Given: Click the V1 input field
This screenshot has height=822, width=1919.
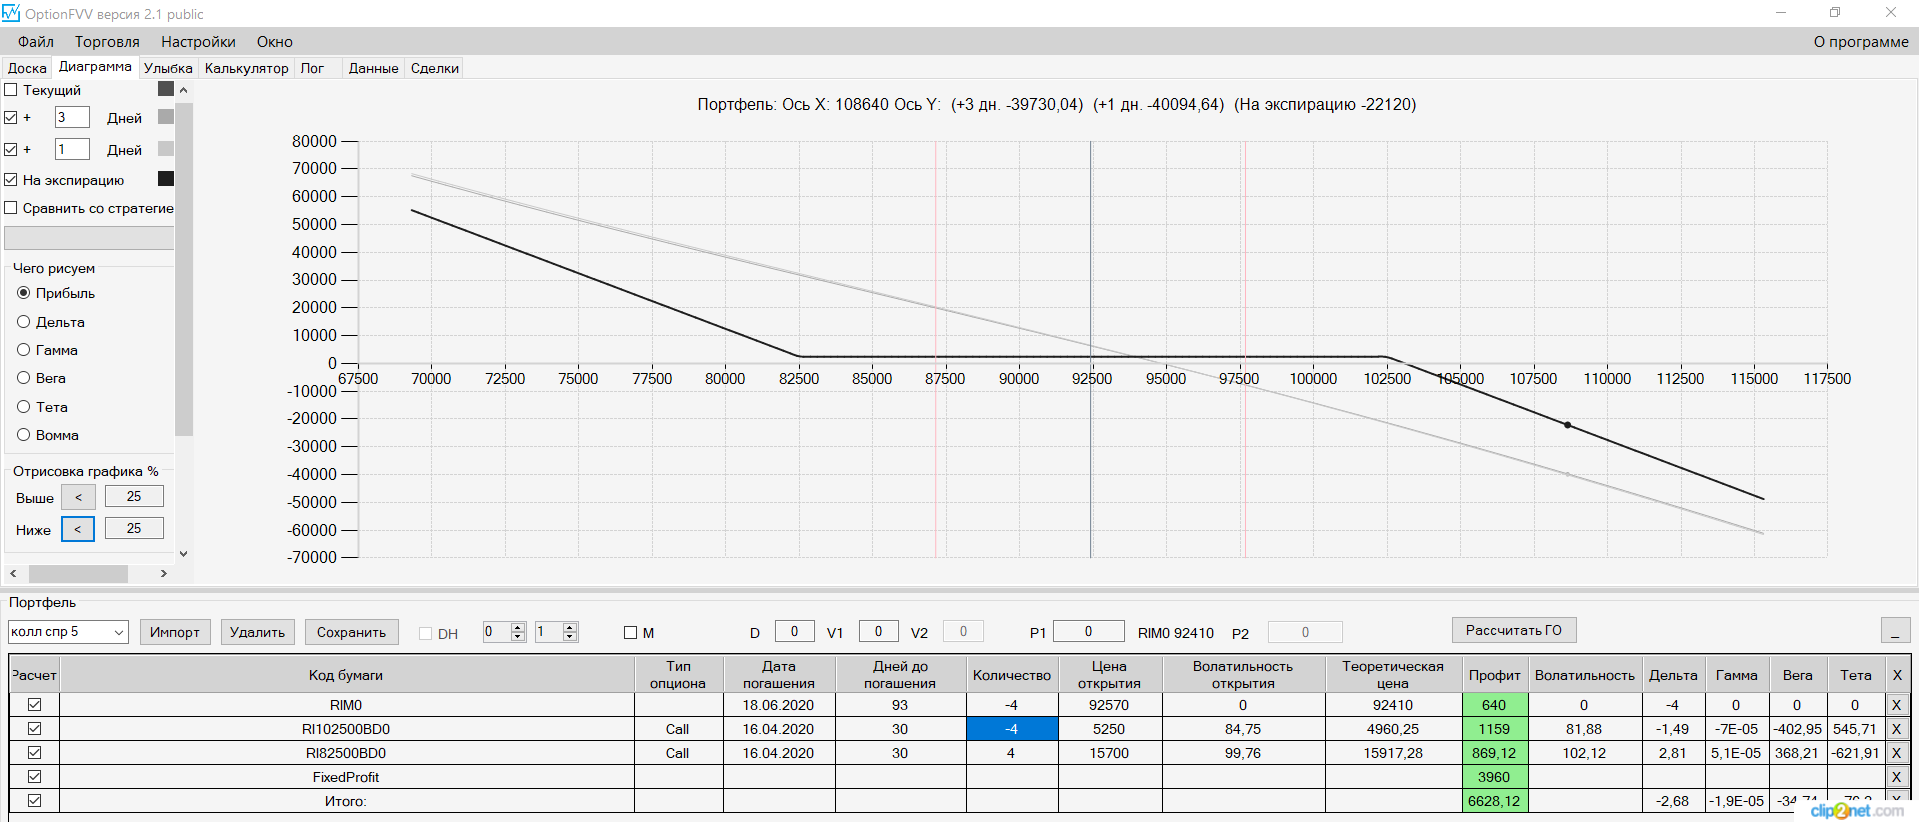Looking at the screenshot, I should click(x=878, y=632).
